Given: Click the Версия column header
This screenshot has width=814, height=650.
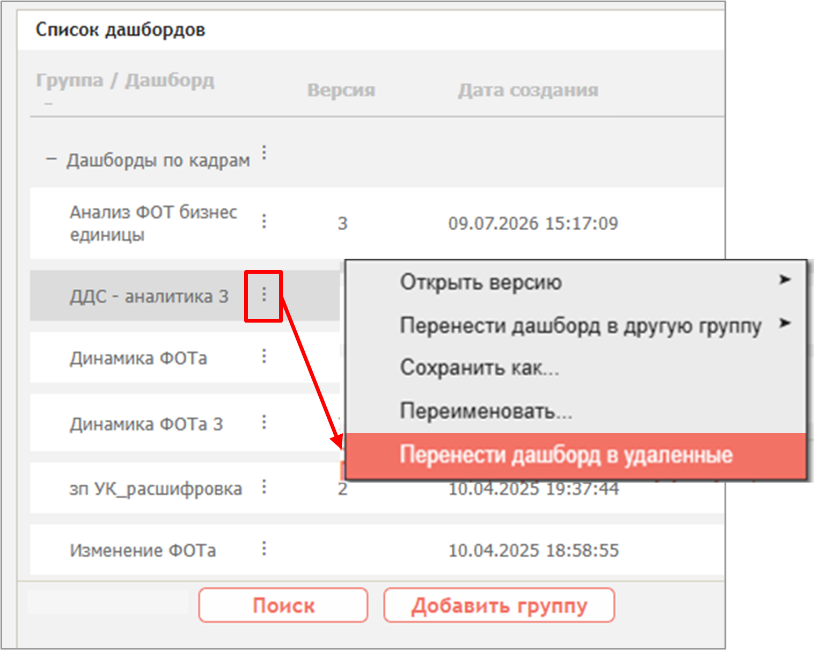Looking at the screenshot, I should (341, 90).
